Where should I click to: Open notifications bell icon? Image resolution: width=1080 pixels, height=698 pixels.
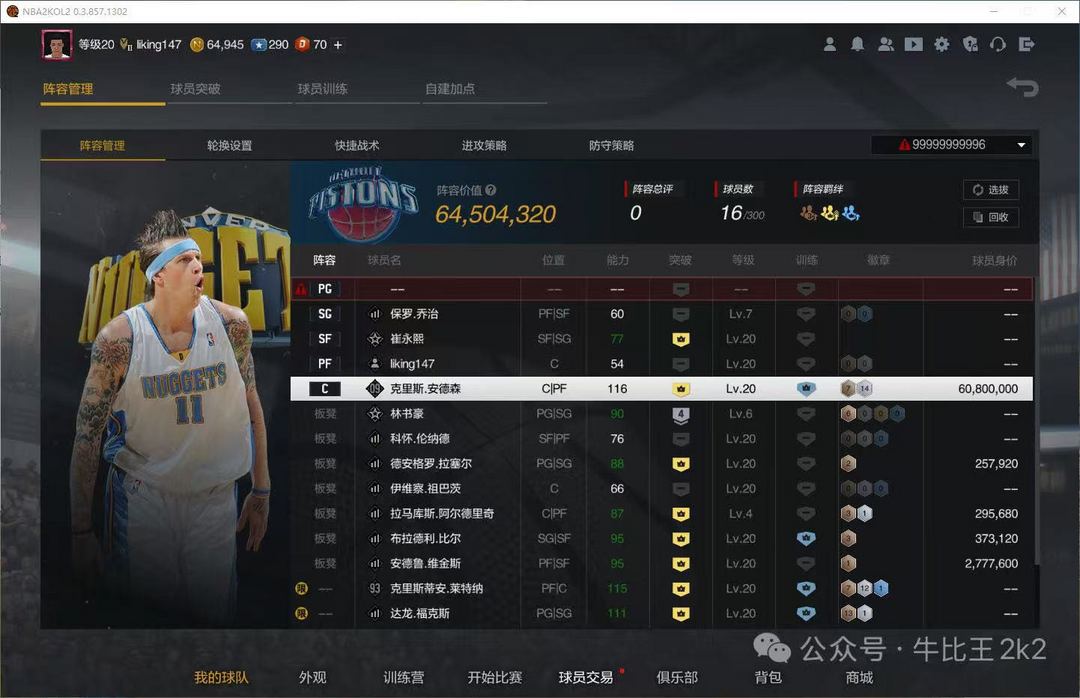(x=858, y=45)
